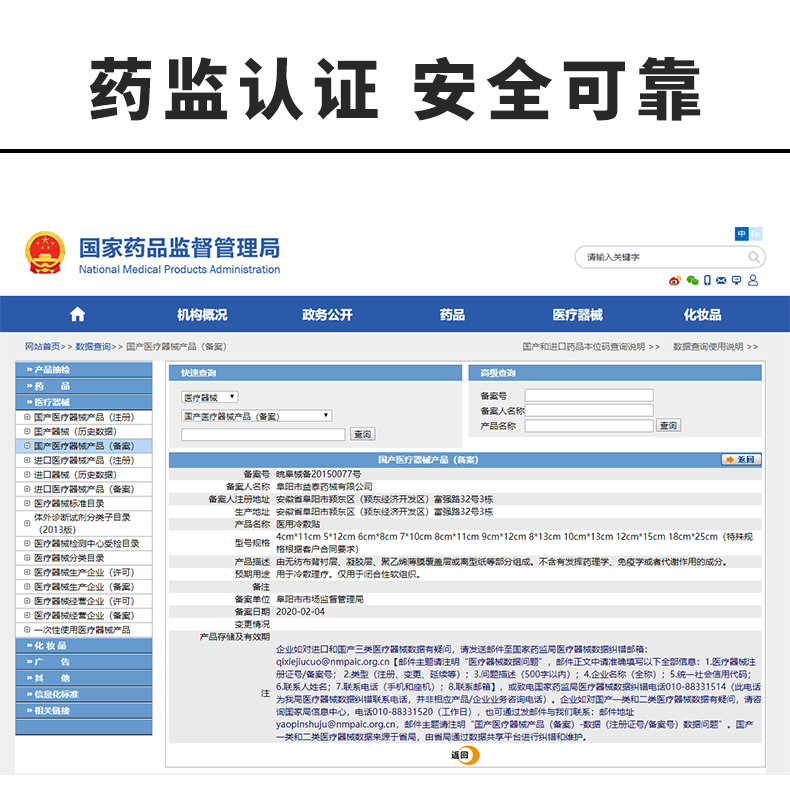Open 国产和进口药品本位码查询说明 link
The width and height of the screenshot is (790, 790).
tap(590, 347)
